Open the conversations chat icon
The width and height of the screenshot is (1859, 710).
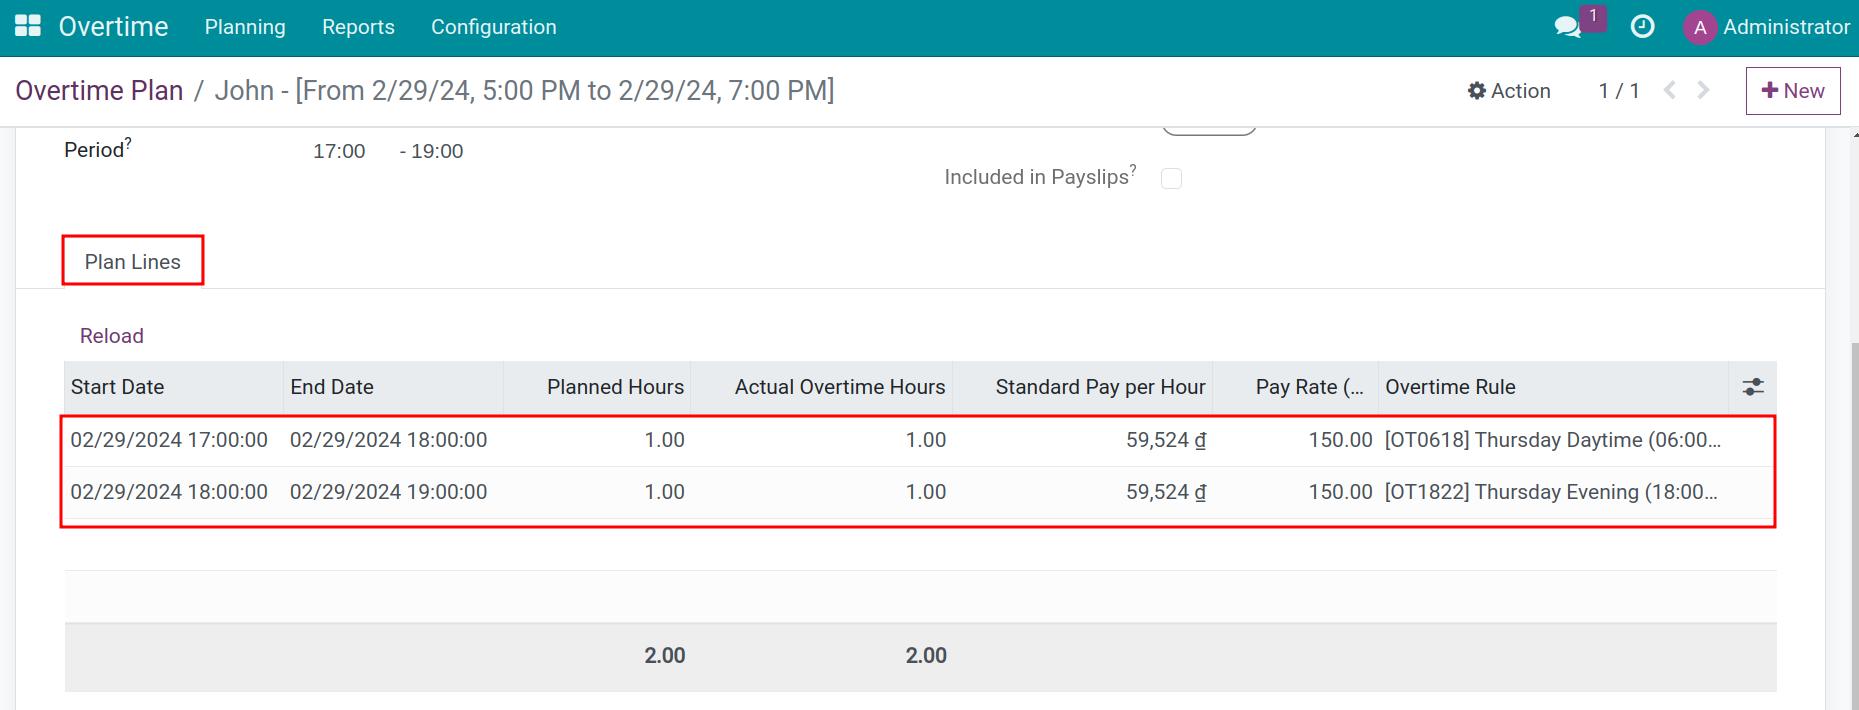coord(1567,27)
